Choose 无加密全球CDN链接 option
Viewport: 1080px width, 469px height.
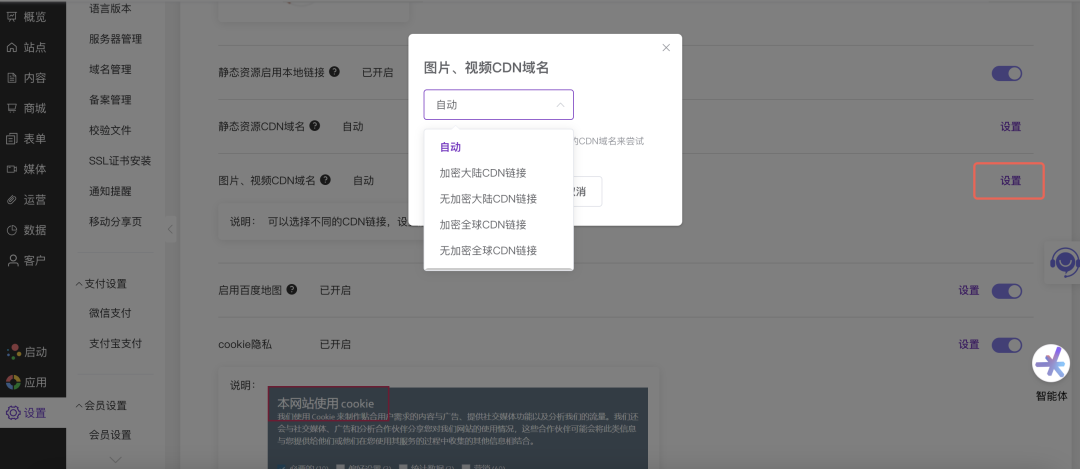coord(488,251)
